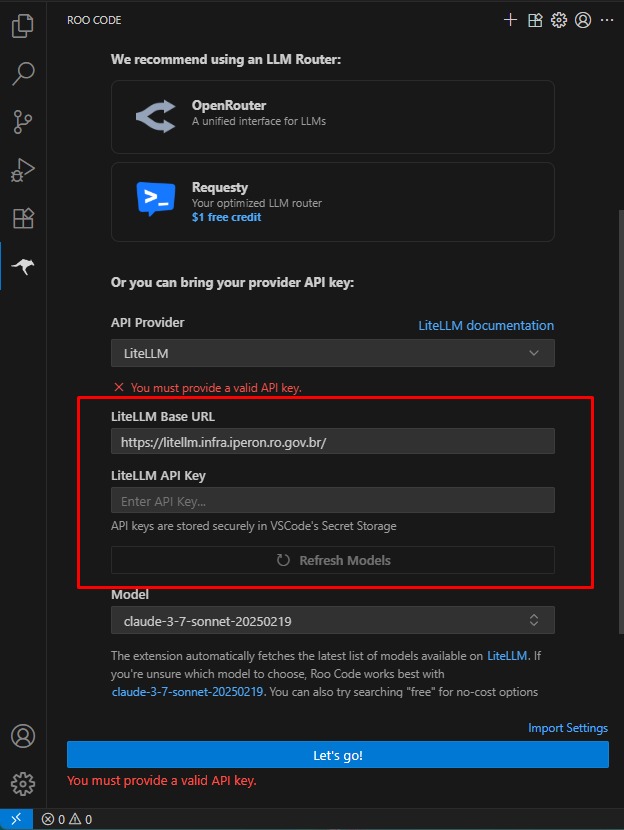Start a new task with plus icon
Image resolution: width=624 pixels, height=830 pixels.
[x=511, y=19]
